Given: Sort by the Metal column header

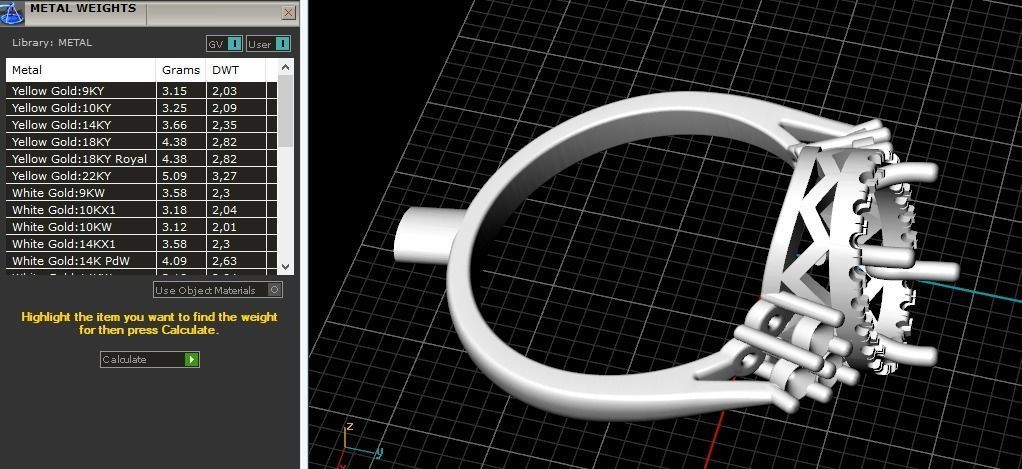Looking at the screenshot, I should tap(81, 70).
